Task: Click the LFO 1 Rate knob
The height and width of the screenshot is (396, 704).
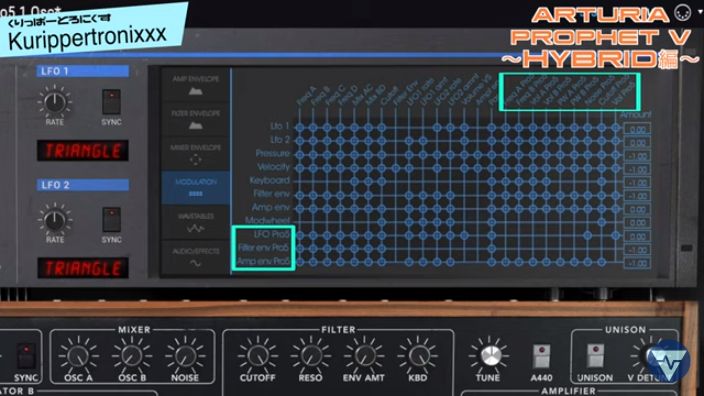Action: [x=54, y=102]
